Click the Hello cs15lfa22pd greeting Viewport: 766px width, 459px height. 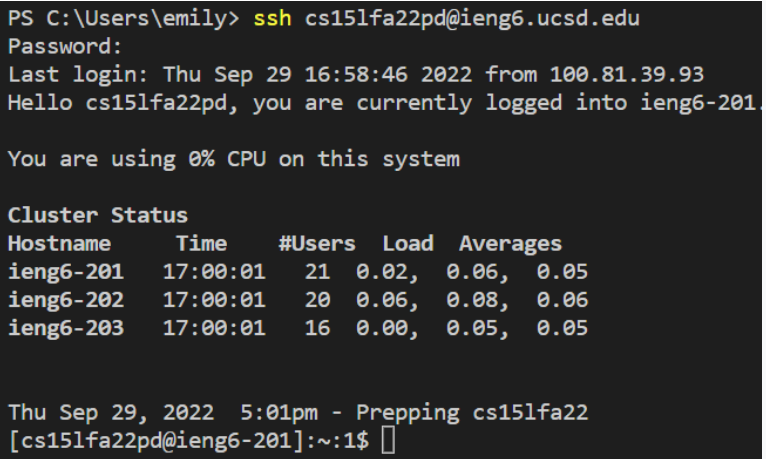[x=123, y=103]
